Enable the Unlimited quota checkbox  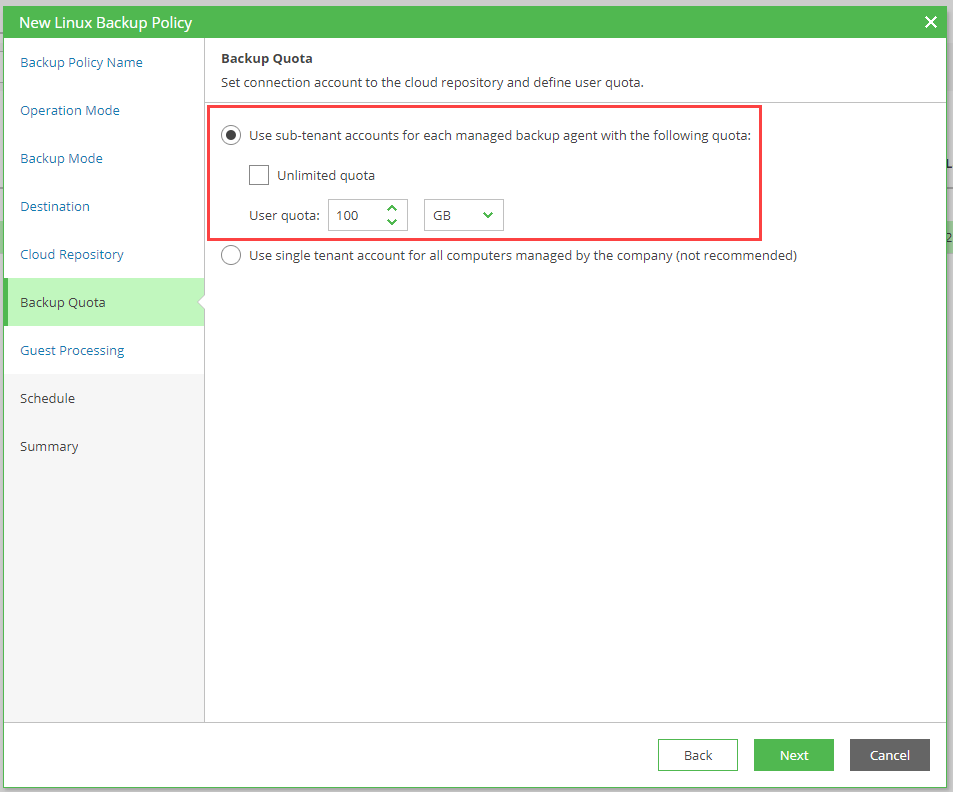[259, 175]
